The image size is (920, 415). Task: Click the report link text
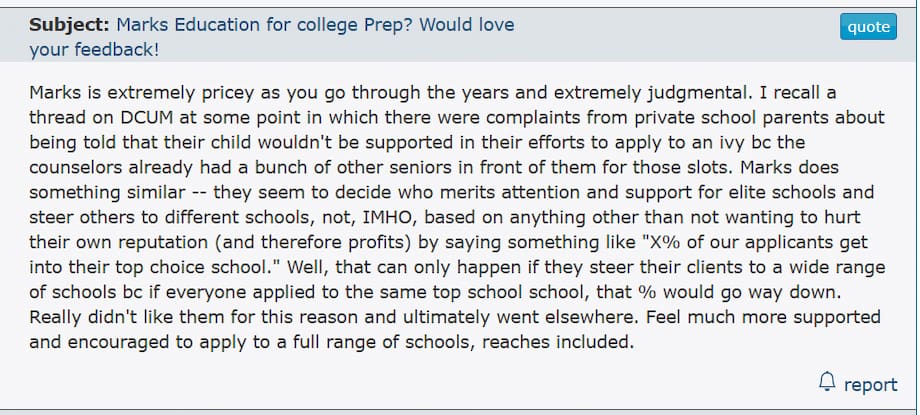tap(870, 384)
